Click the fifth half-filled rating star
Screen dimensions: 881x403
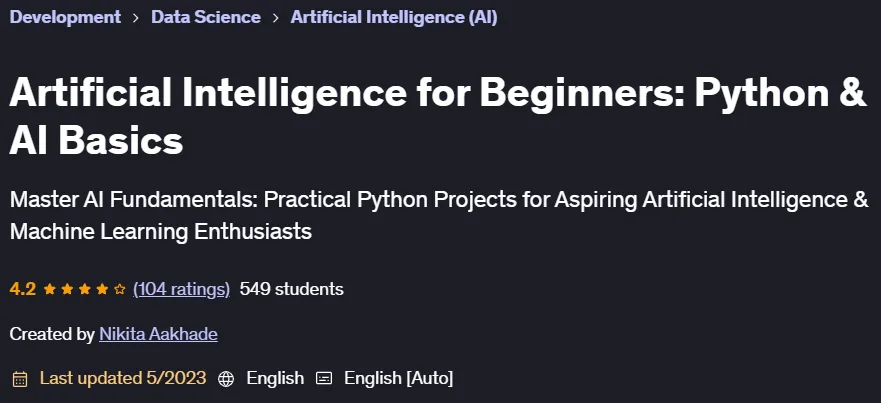click(120, 289)
